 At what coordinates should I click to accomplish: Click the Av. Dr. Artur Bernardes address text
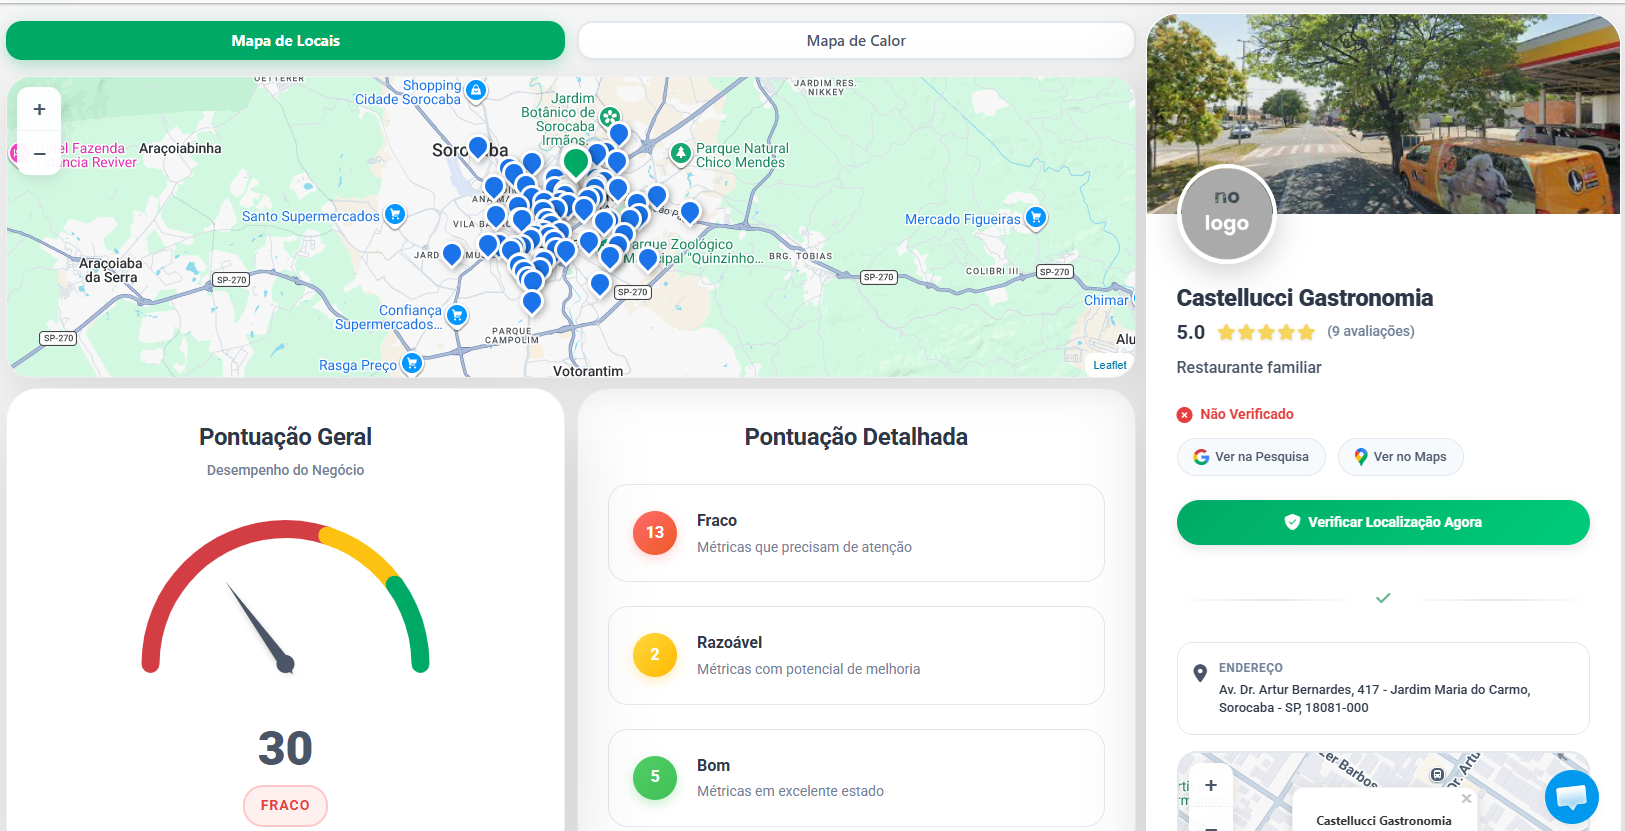pyautogui.click(x=1374, y=698)
